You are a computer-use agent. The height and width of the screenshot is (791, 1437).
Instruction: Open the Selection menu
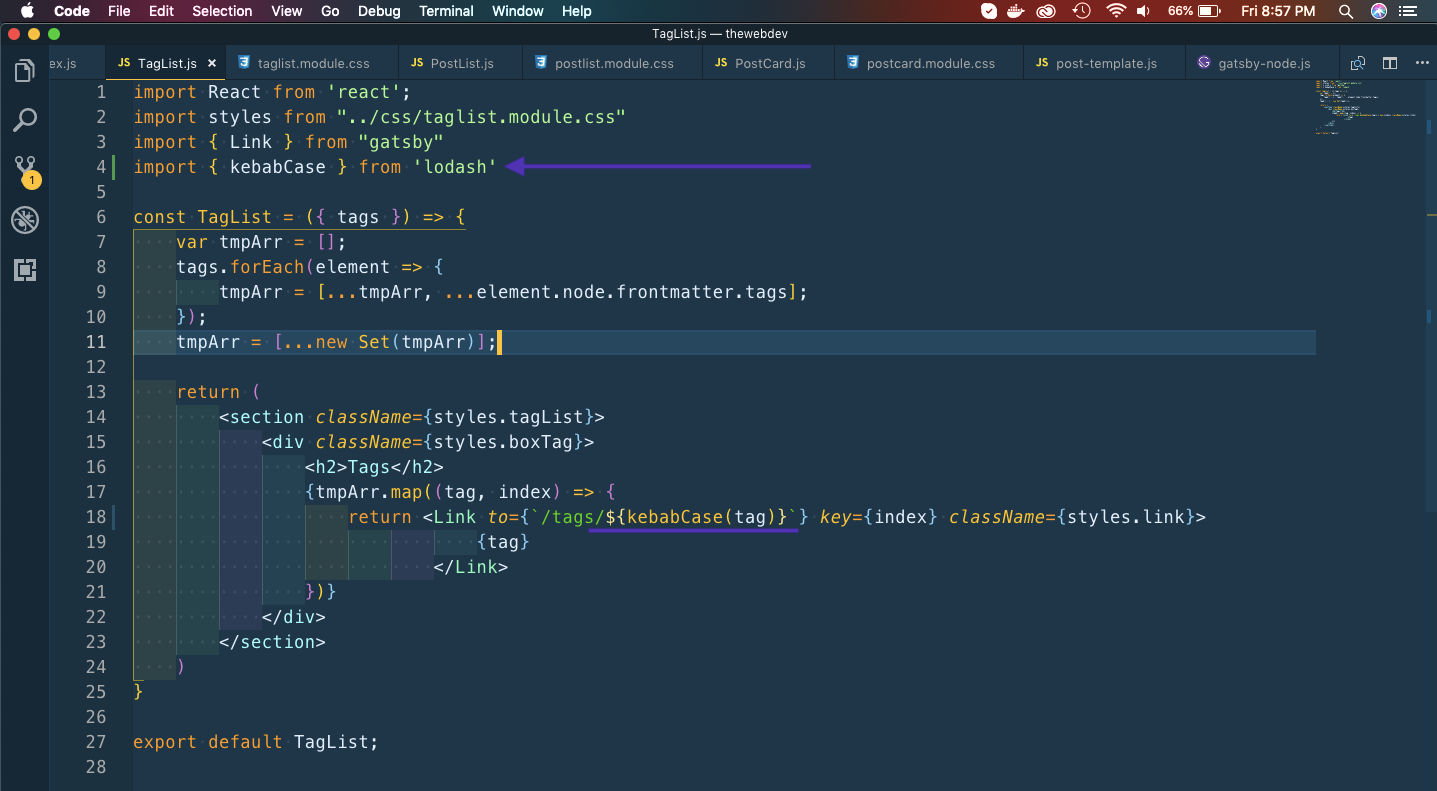coord(222,11)
